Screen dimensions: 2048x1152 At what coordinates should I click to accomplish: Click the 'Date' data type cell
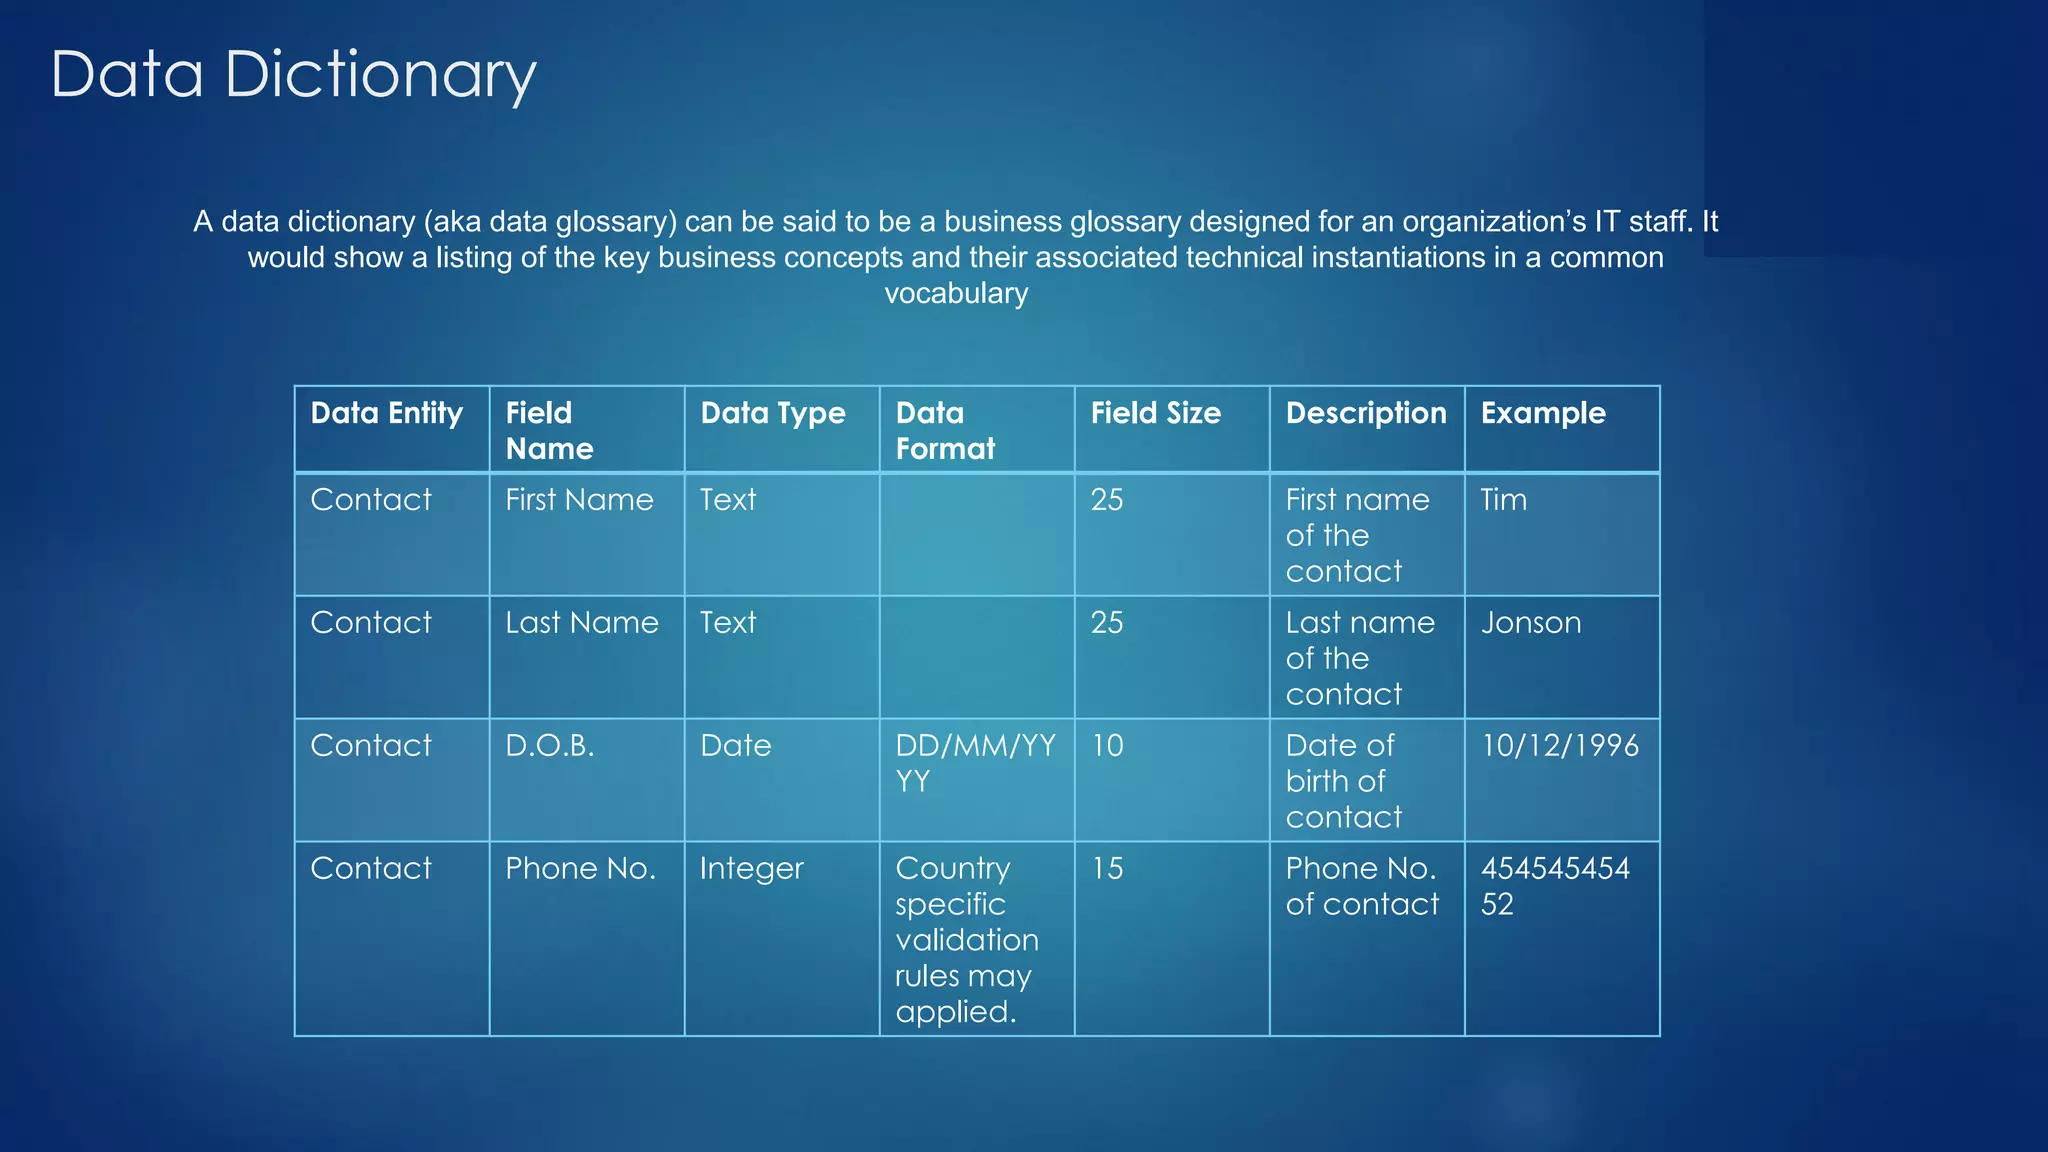(782, 781)
